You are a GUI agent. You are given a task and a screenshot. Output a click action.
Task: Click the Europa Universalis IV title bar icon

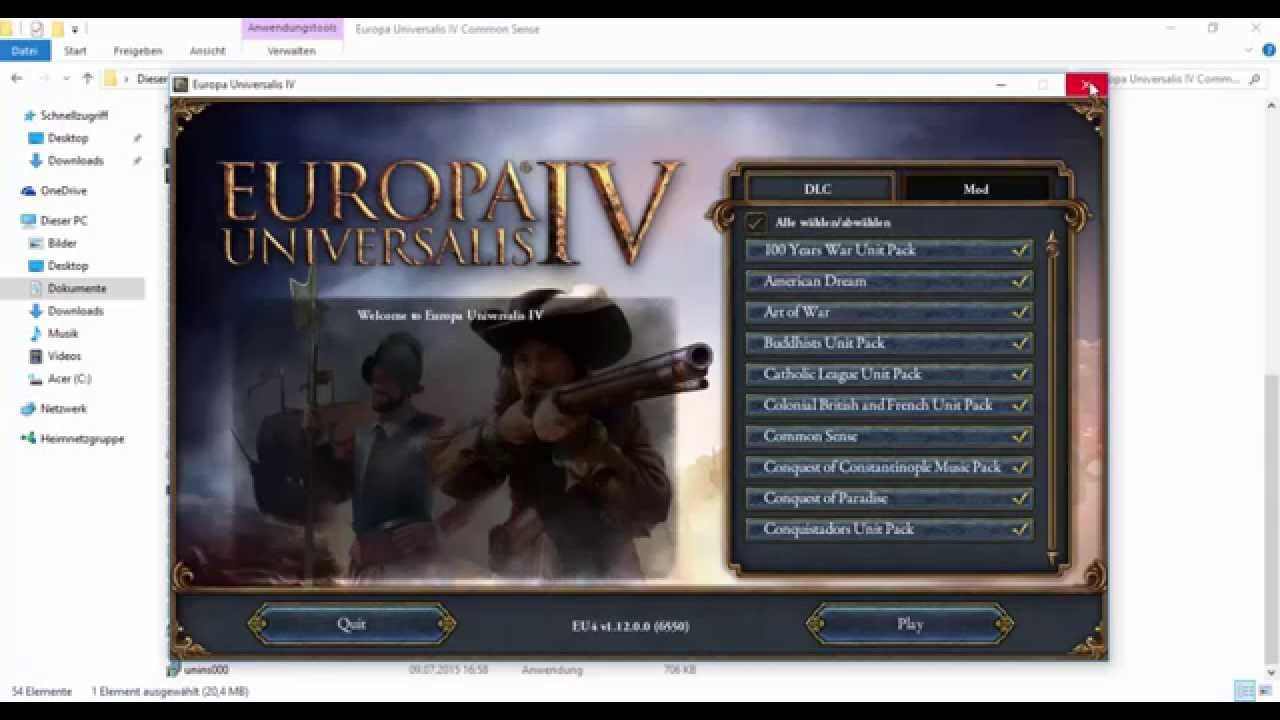(181, 85)
